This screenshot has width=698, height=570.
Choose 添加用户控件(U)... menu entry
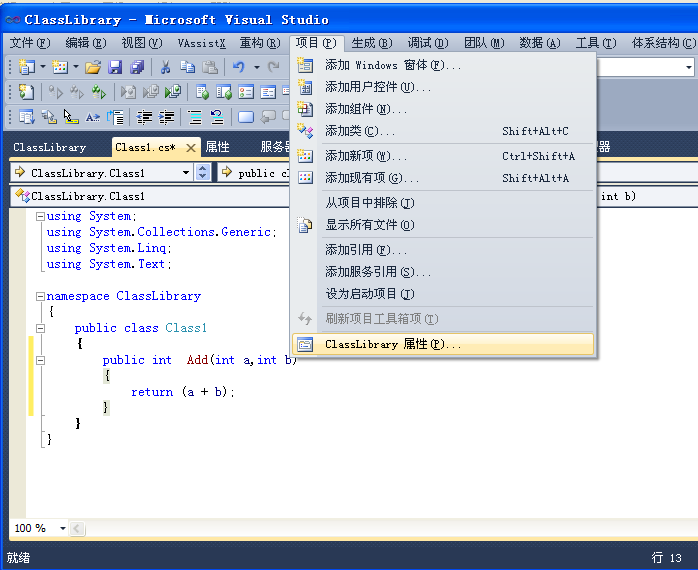[x=443, y=87]
